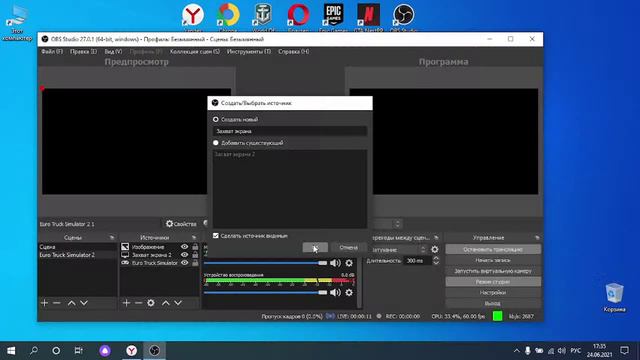Move source up in Источники panel
Viewport: 640px width, 360px height.
[165, 303]
